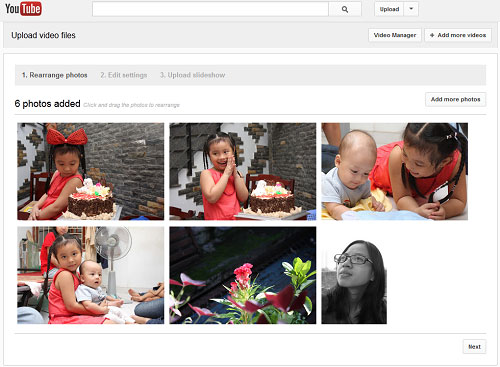The image size is (500, 367).
Task: Select the pink flowers photo
Action: (243, 275)
